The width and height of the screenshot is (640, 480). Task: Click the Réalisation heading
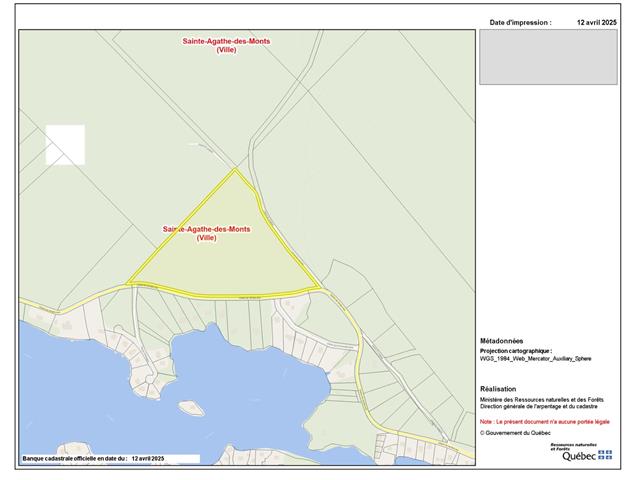[x=498, y=388]
